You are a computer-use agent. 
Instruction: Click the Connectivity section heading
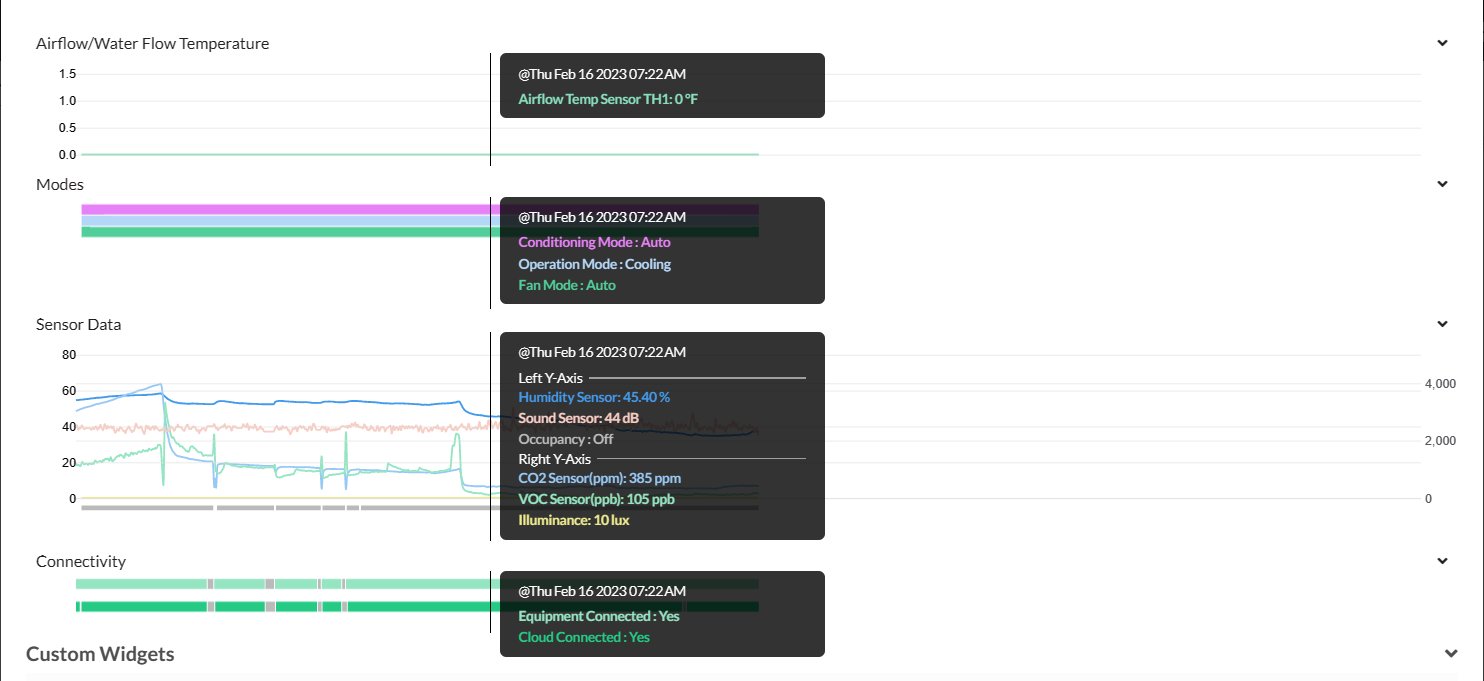[81, 562]
